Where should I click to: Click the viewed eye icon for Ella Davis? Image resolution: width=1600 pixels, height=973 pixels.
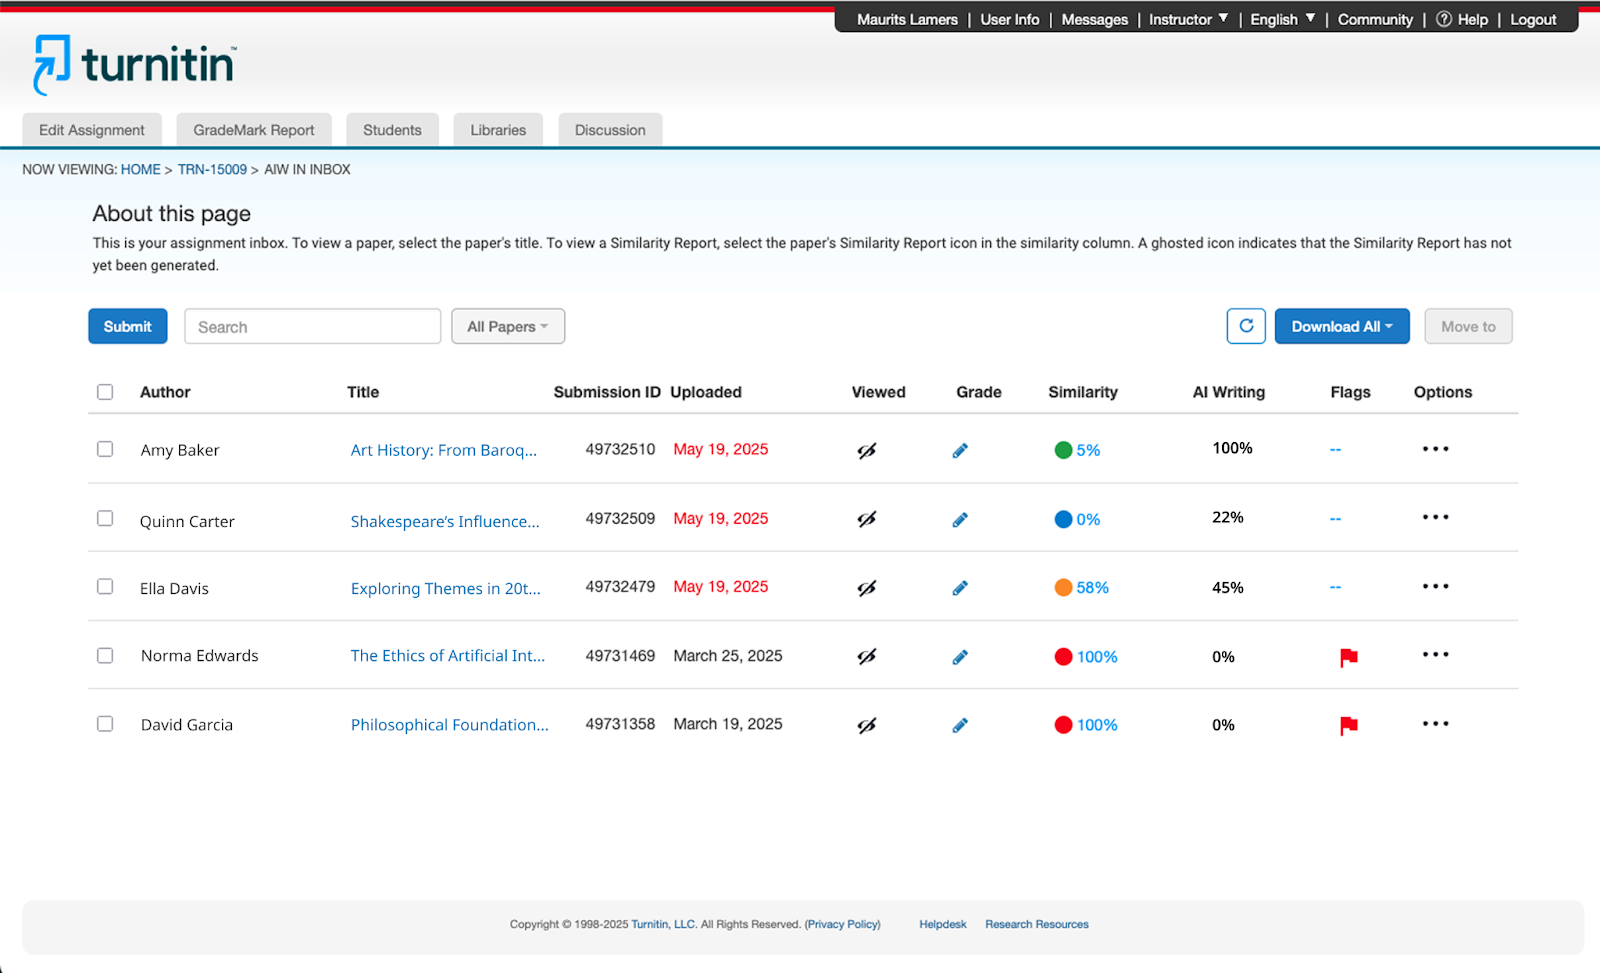point(866,588)
